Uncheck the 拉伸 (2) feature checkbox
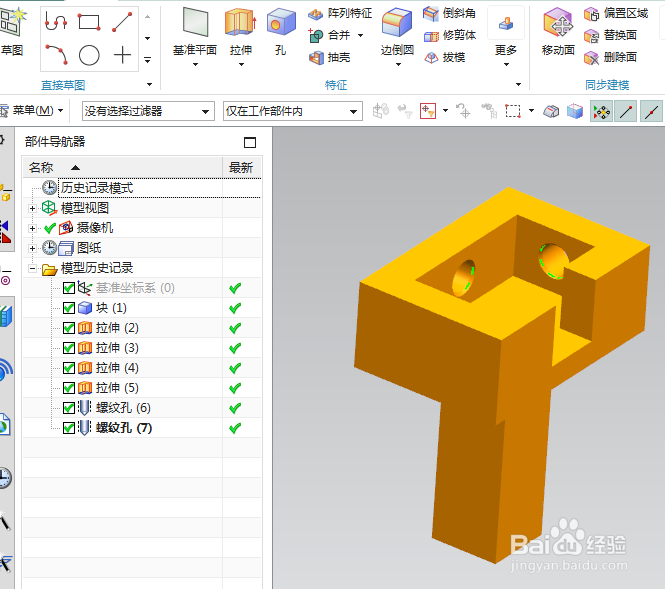Image resolution: width=665 pixels, height=589 pixels. click(x=69, y=328)
